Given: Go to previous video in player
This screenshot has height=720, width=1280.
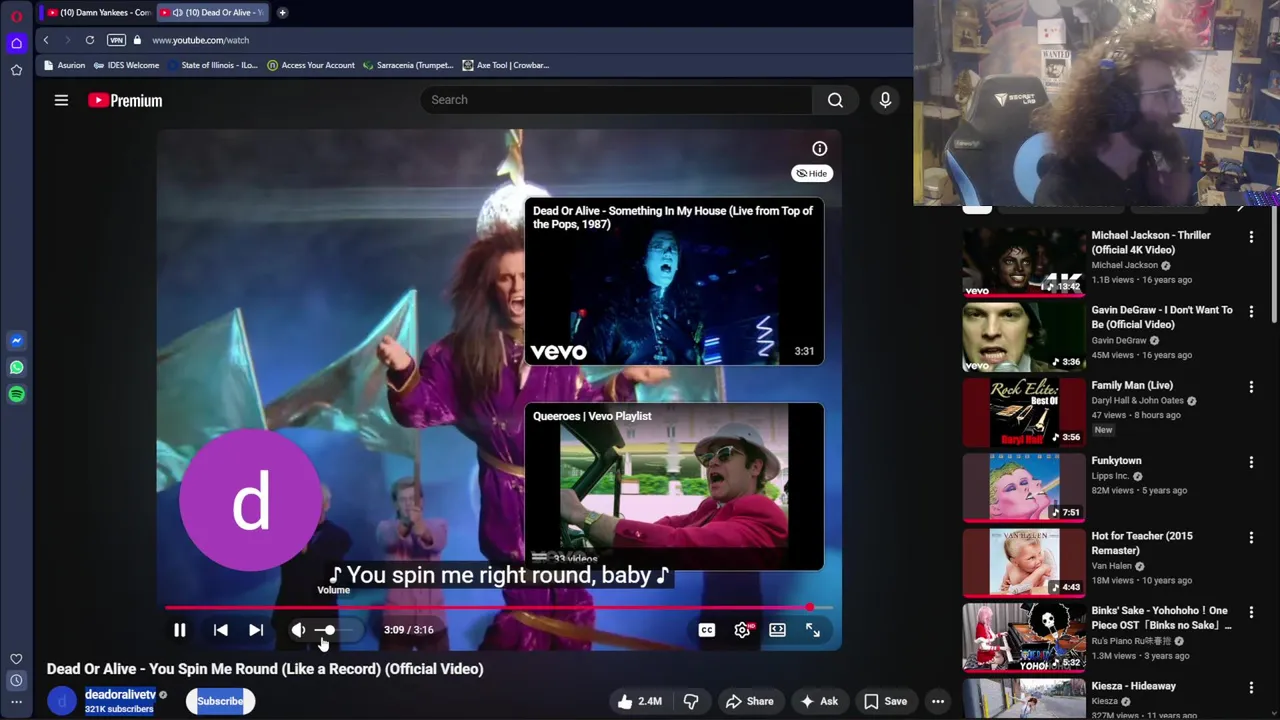Looking at the screenshot, I should tap(221, 630).
